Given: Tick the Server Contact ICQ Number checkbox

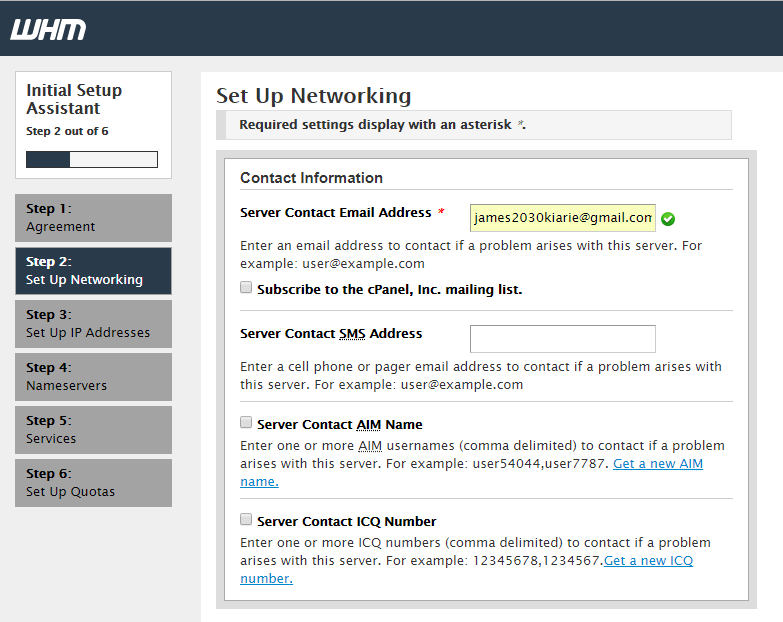Looking at the screenshot, I should 246,520.
